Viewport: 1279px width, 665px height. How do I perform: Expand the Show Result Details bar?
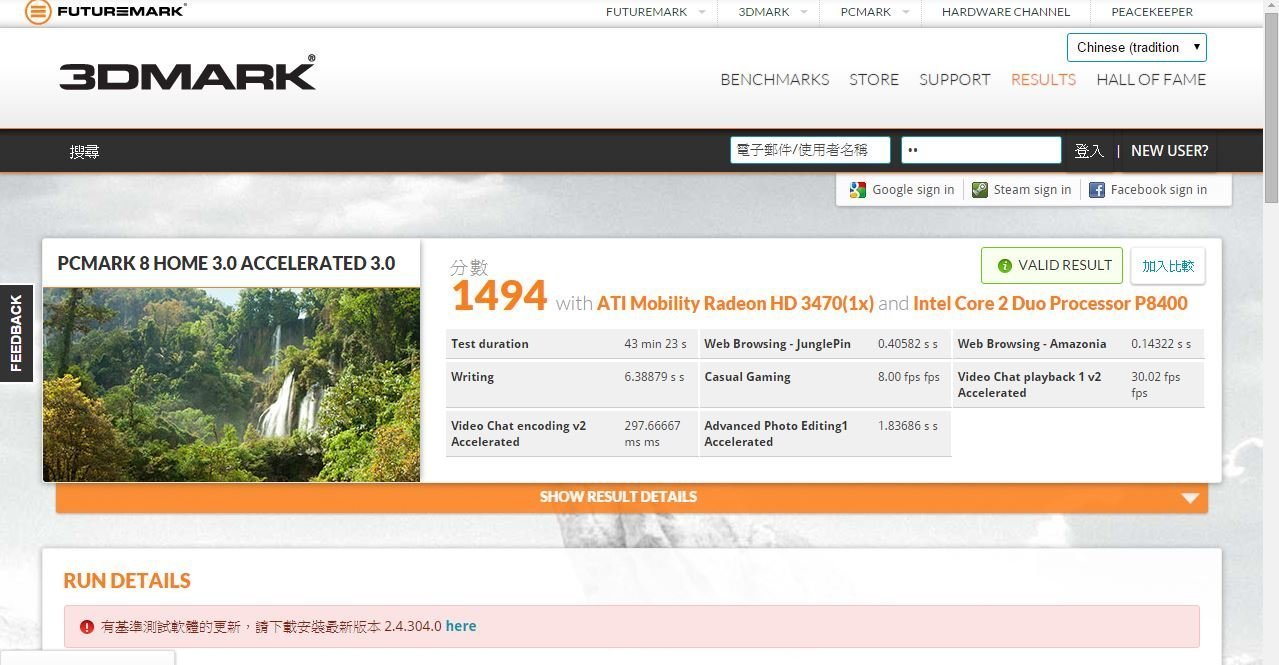[x=632, y=497]
